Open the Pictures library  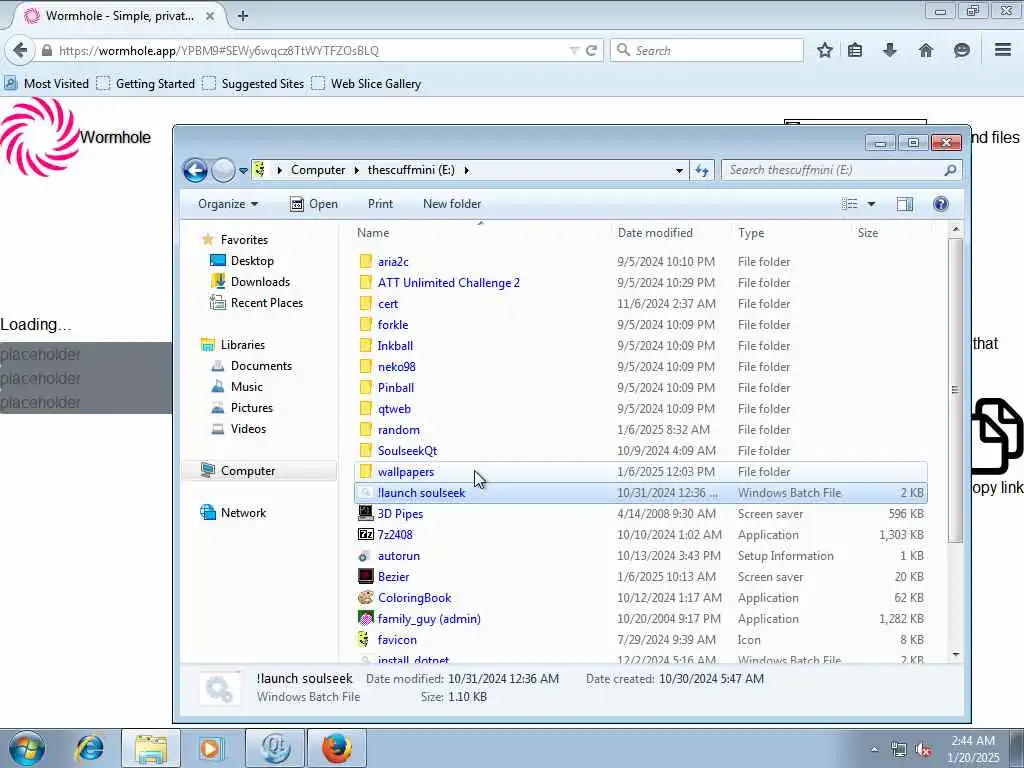point(242,408)
